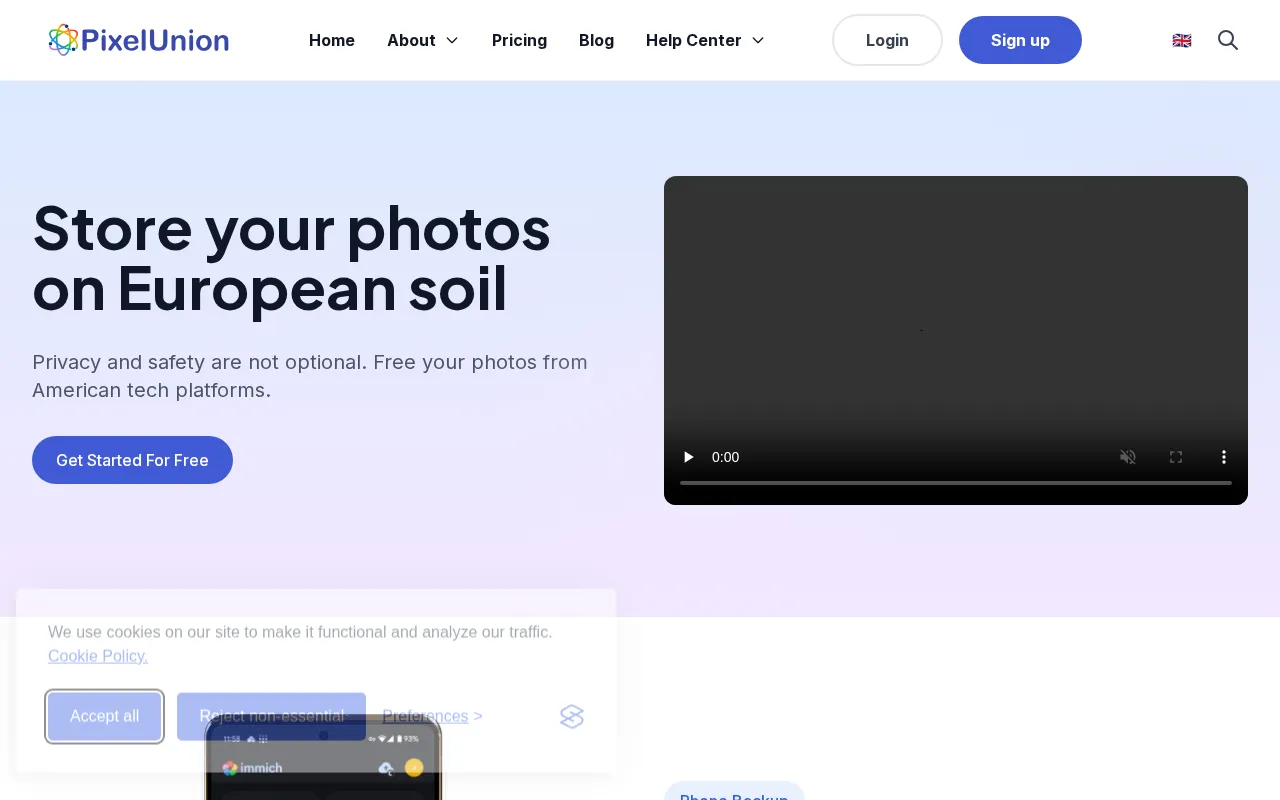Unmute the video with the speaker icon
This screenshot has height=800, width=1280.
[x=1128, y=457]
